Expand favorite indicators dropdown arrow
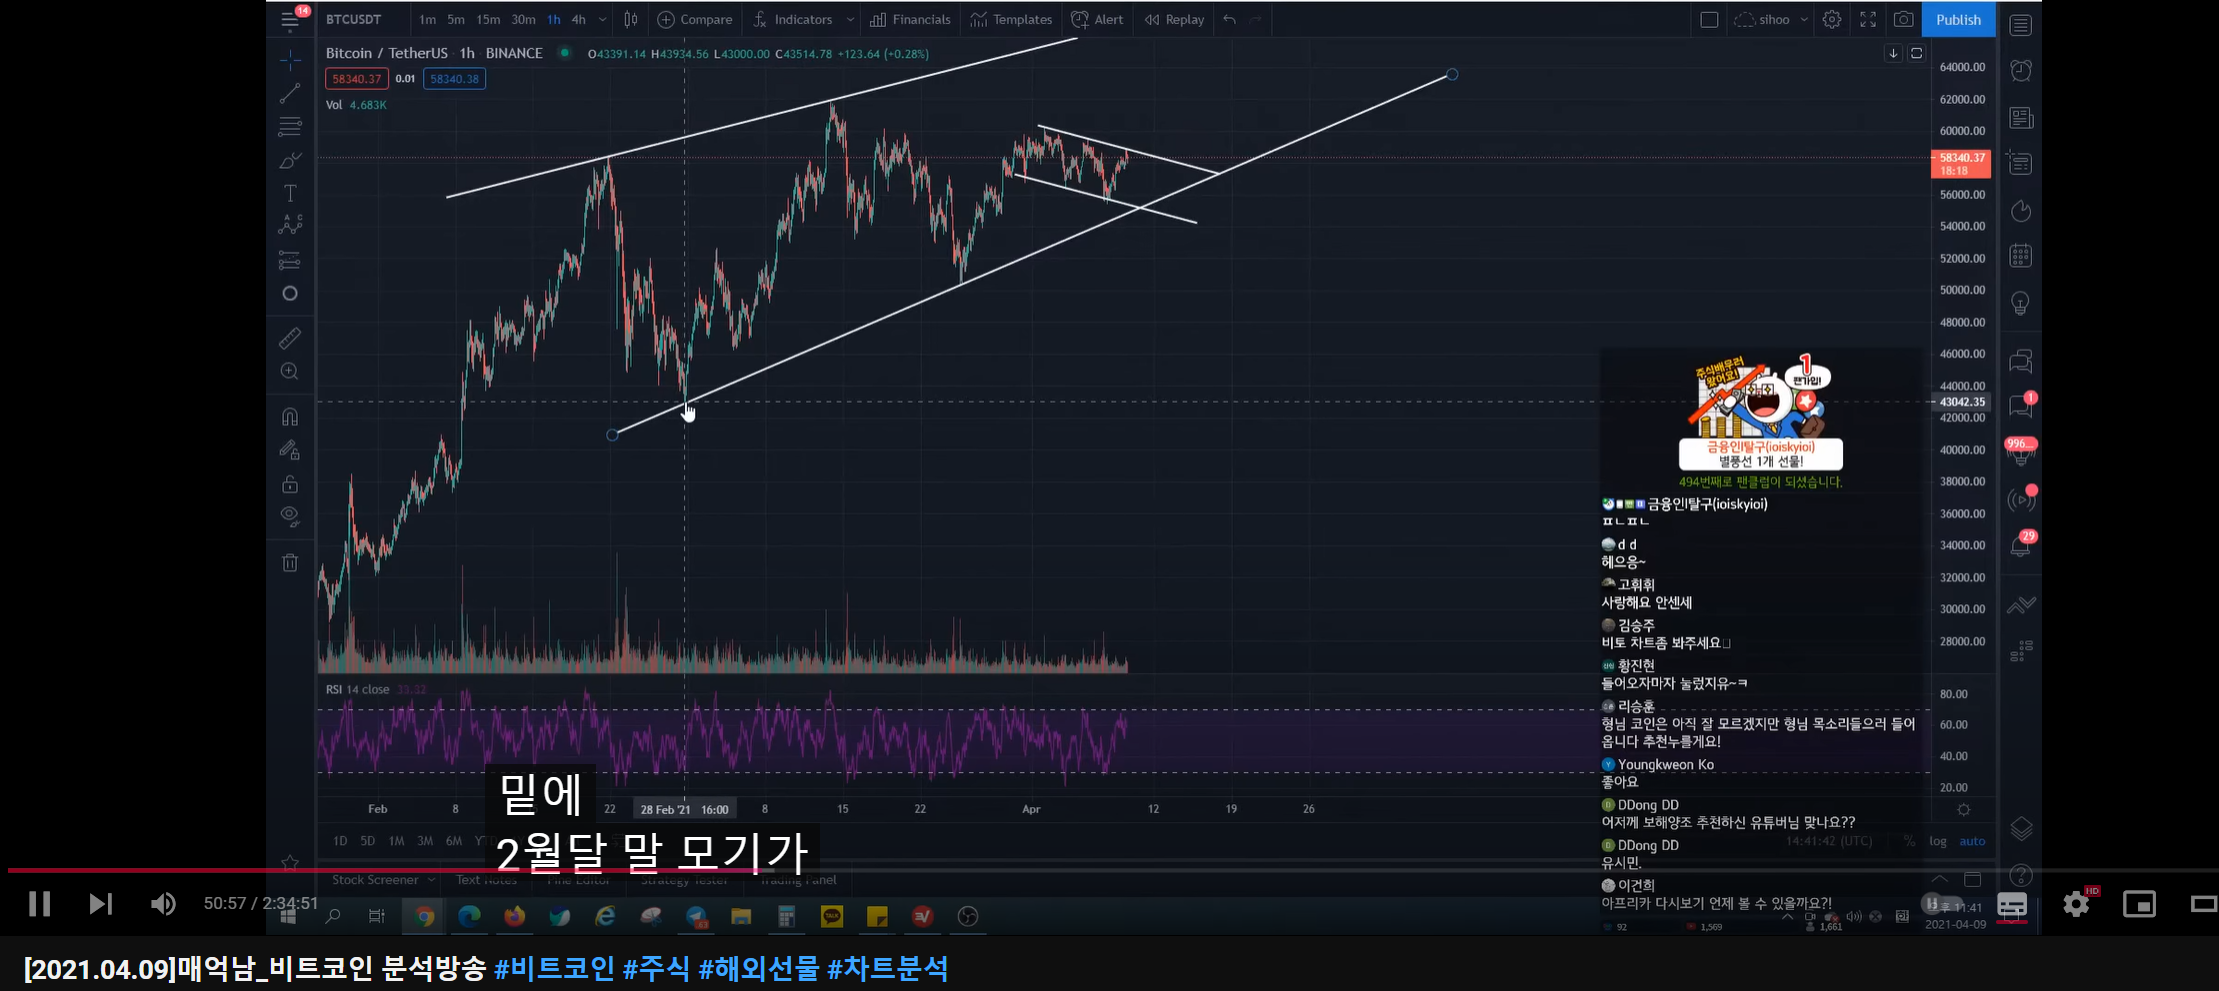This screenshot has height=991, width=2219. (850, 19)
